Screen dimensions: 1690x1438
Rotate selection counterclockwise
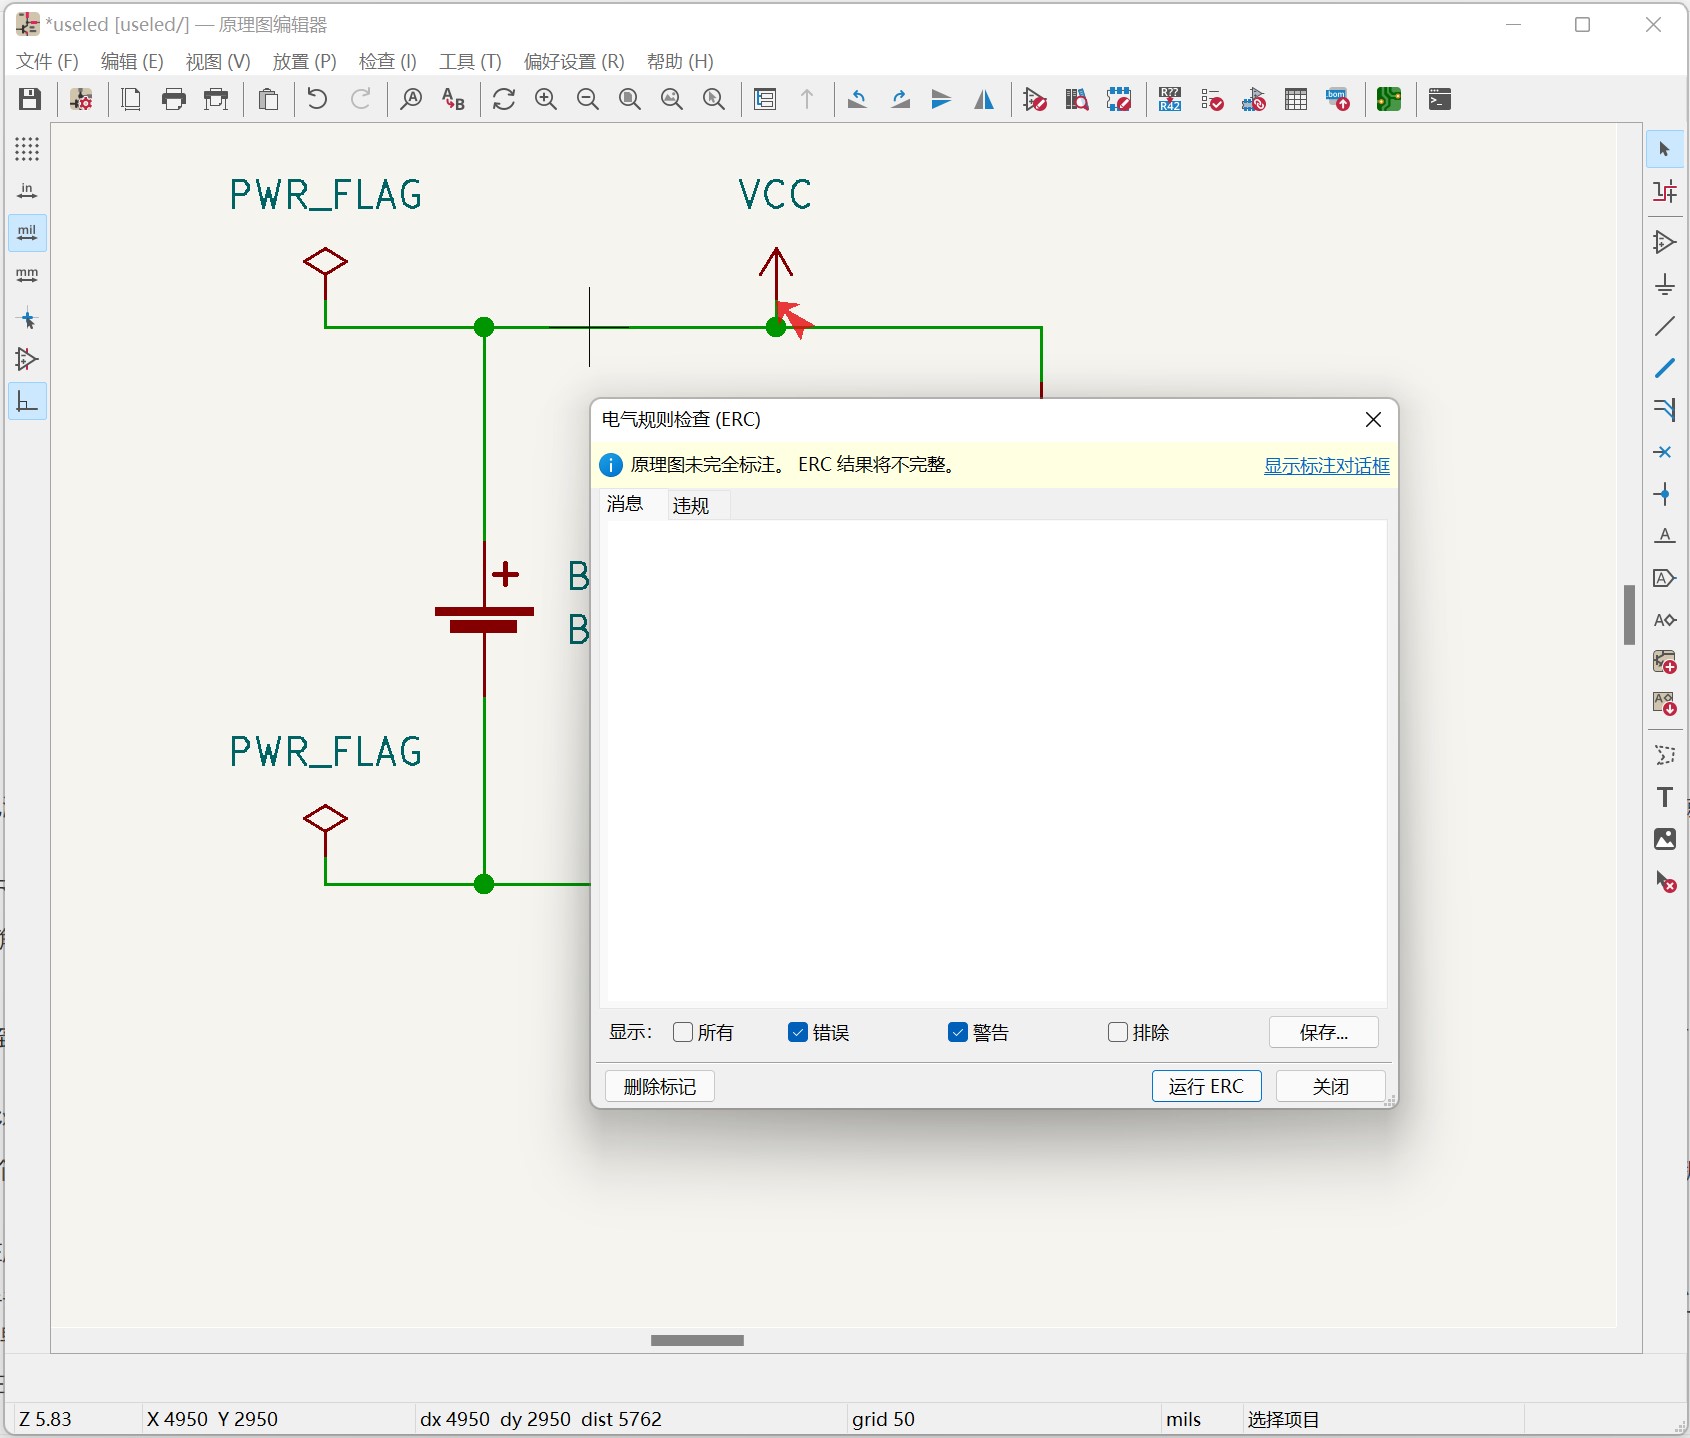pos(857,99)
